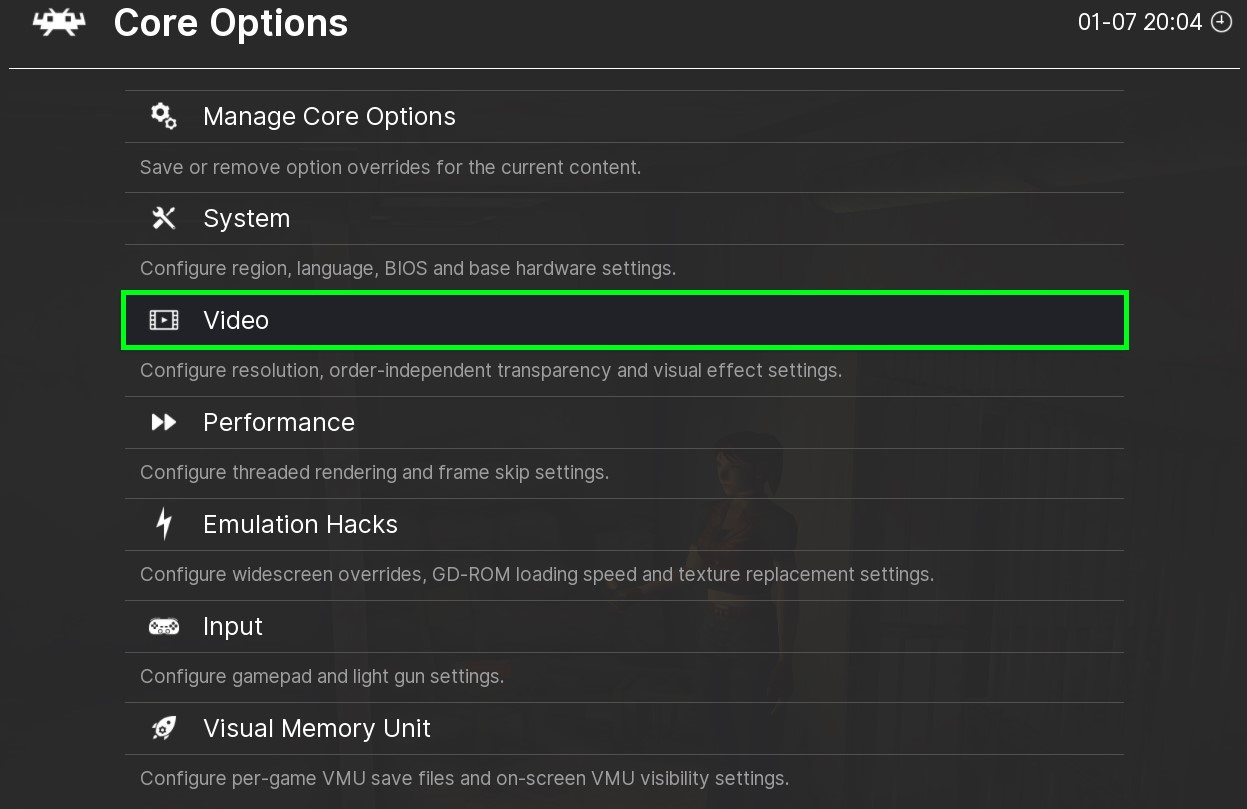Screen dimensions: 1247x809
Task: Click the Core Options page title
Action: point(231,23)
